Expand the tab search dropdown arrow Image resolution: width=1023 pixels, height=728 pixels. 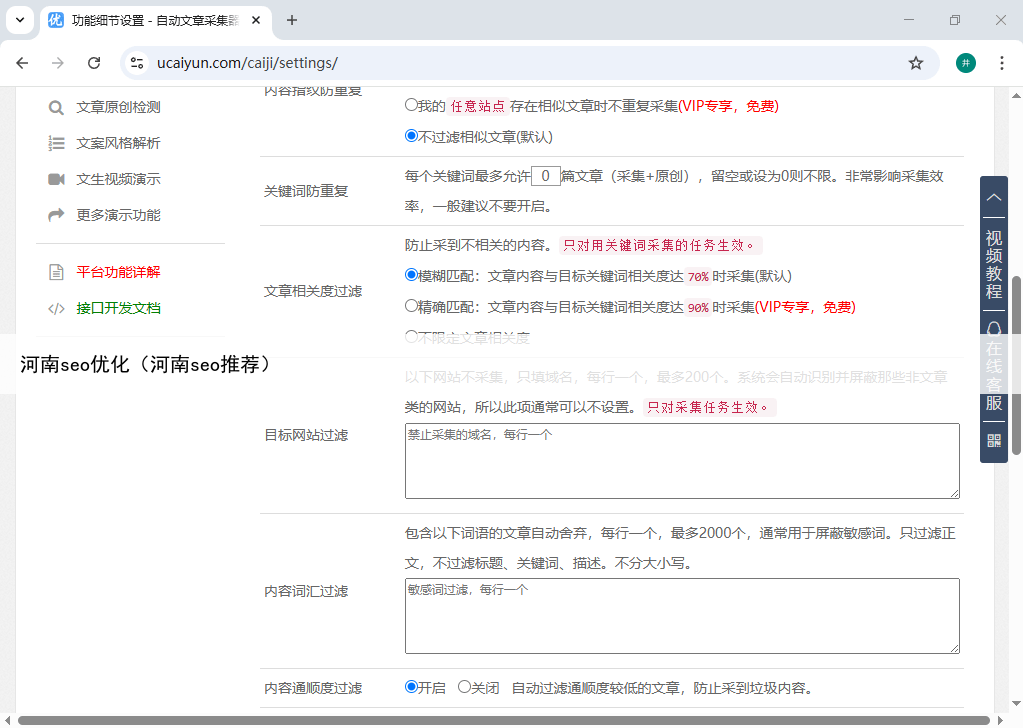point(20,20)
